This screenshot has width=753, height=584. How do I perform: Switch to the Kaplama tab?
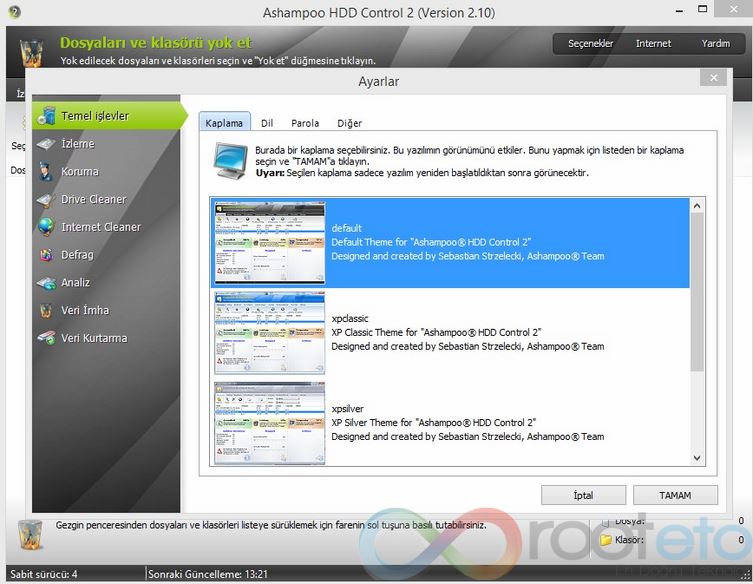click(224, 122)
